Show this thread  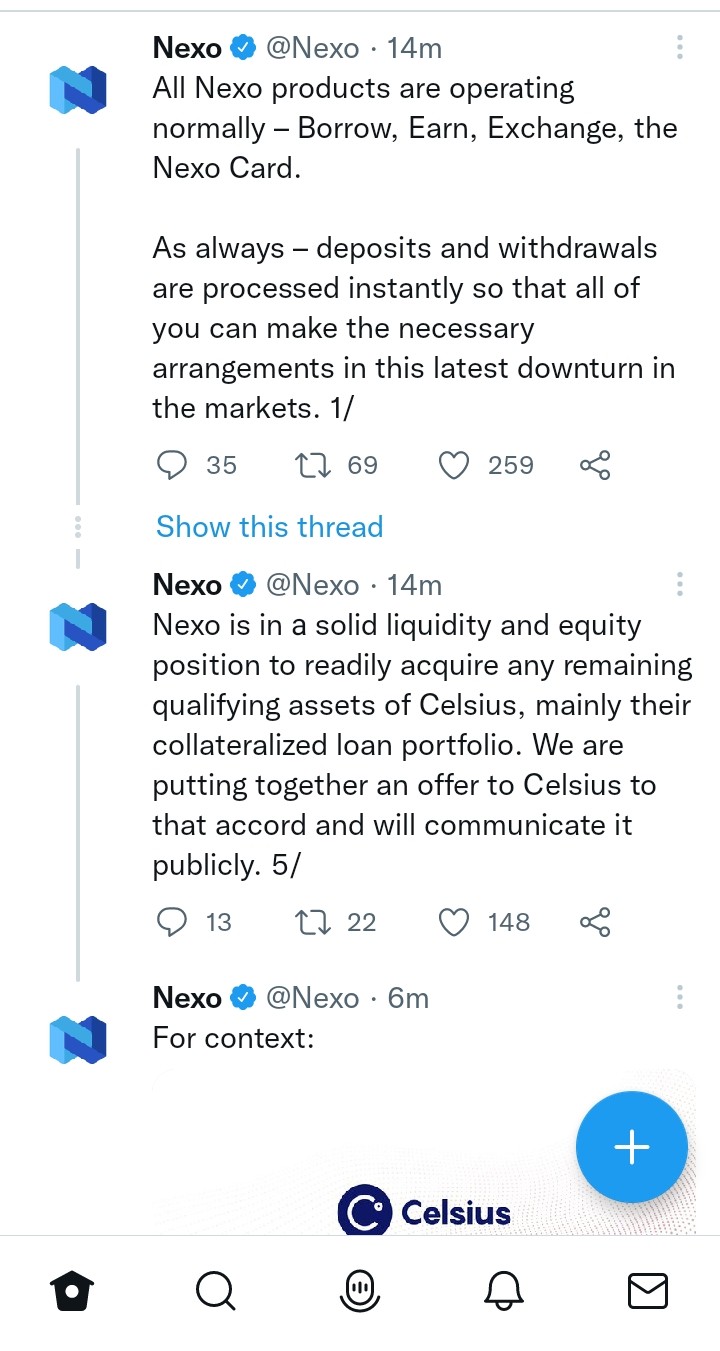[x=270, y=527]
